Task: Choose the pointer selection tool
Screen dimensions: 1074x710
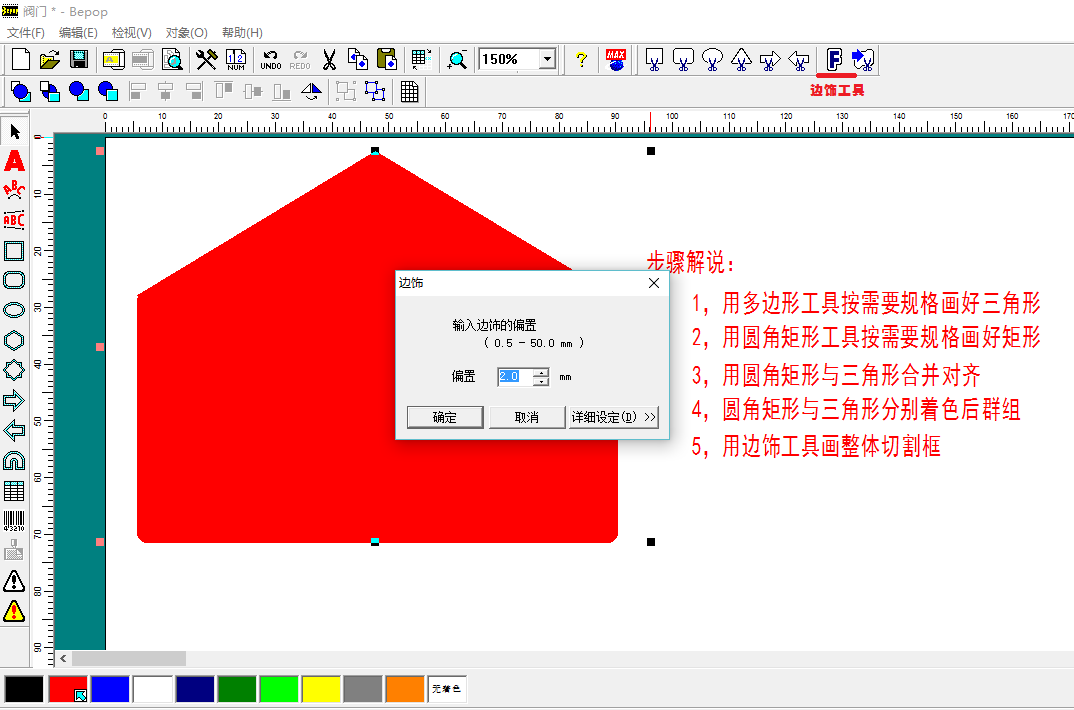Action: (14, 131)
